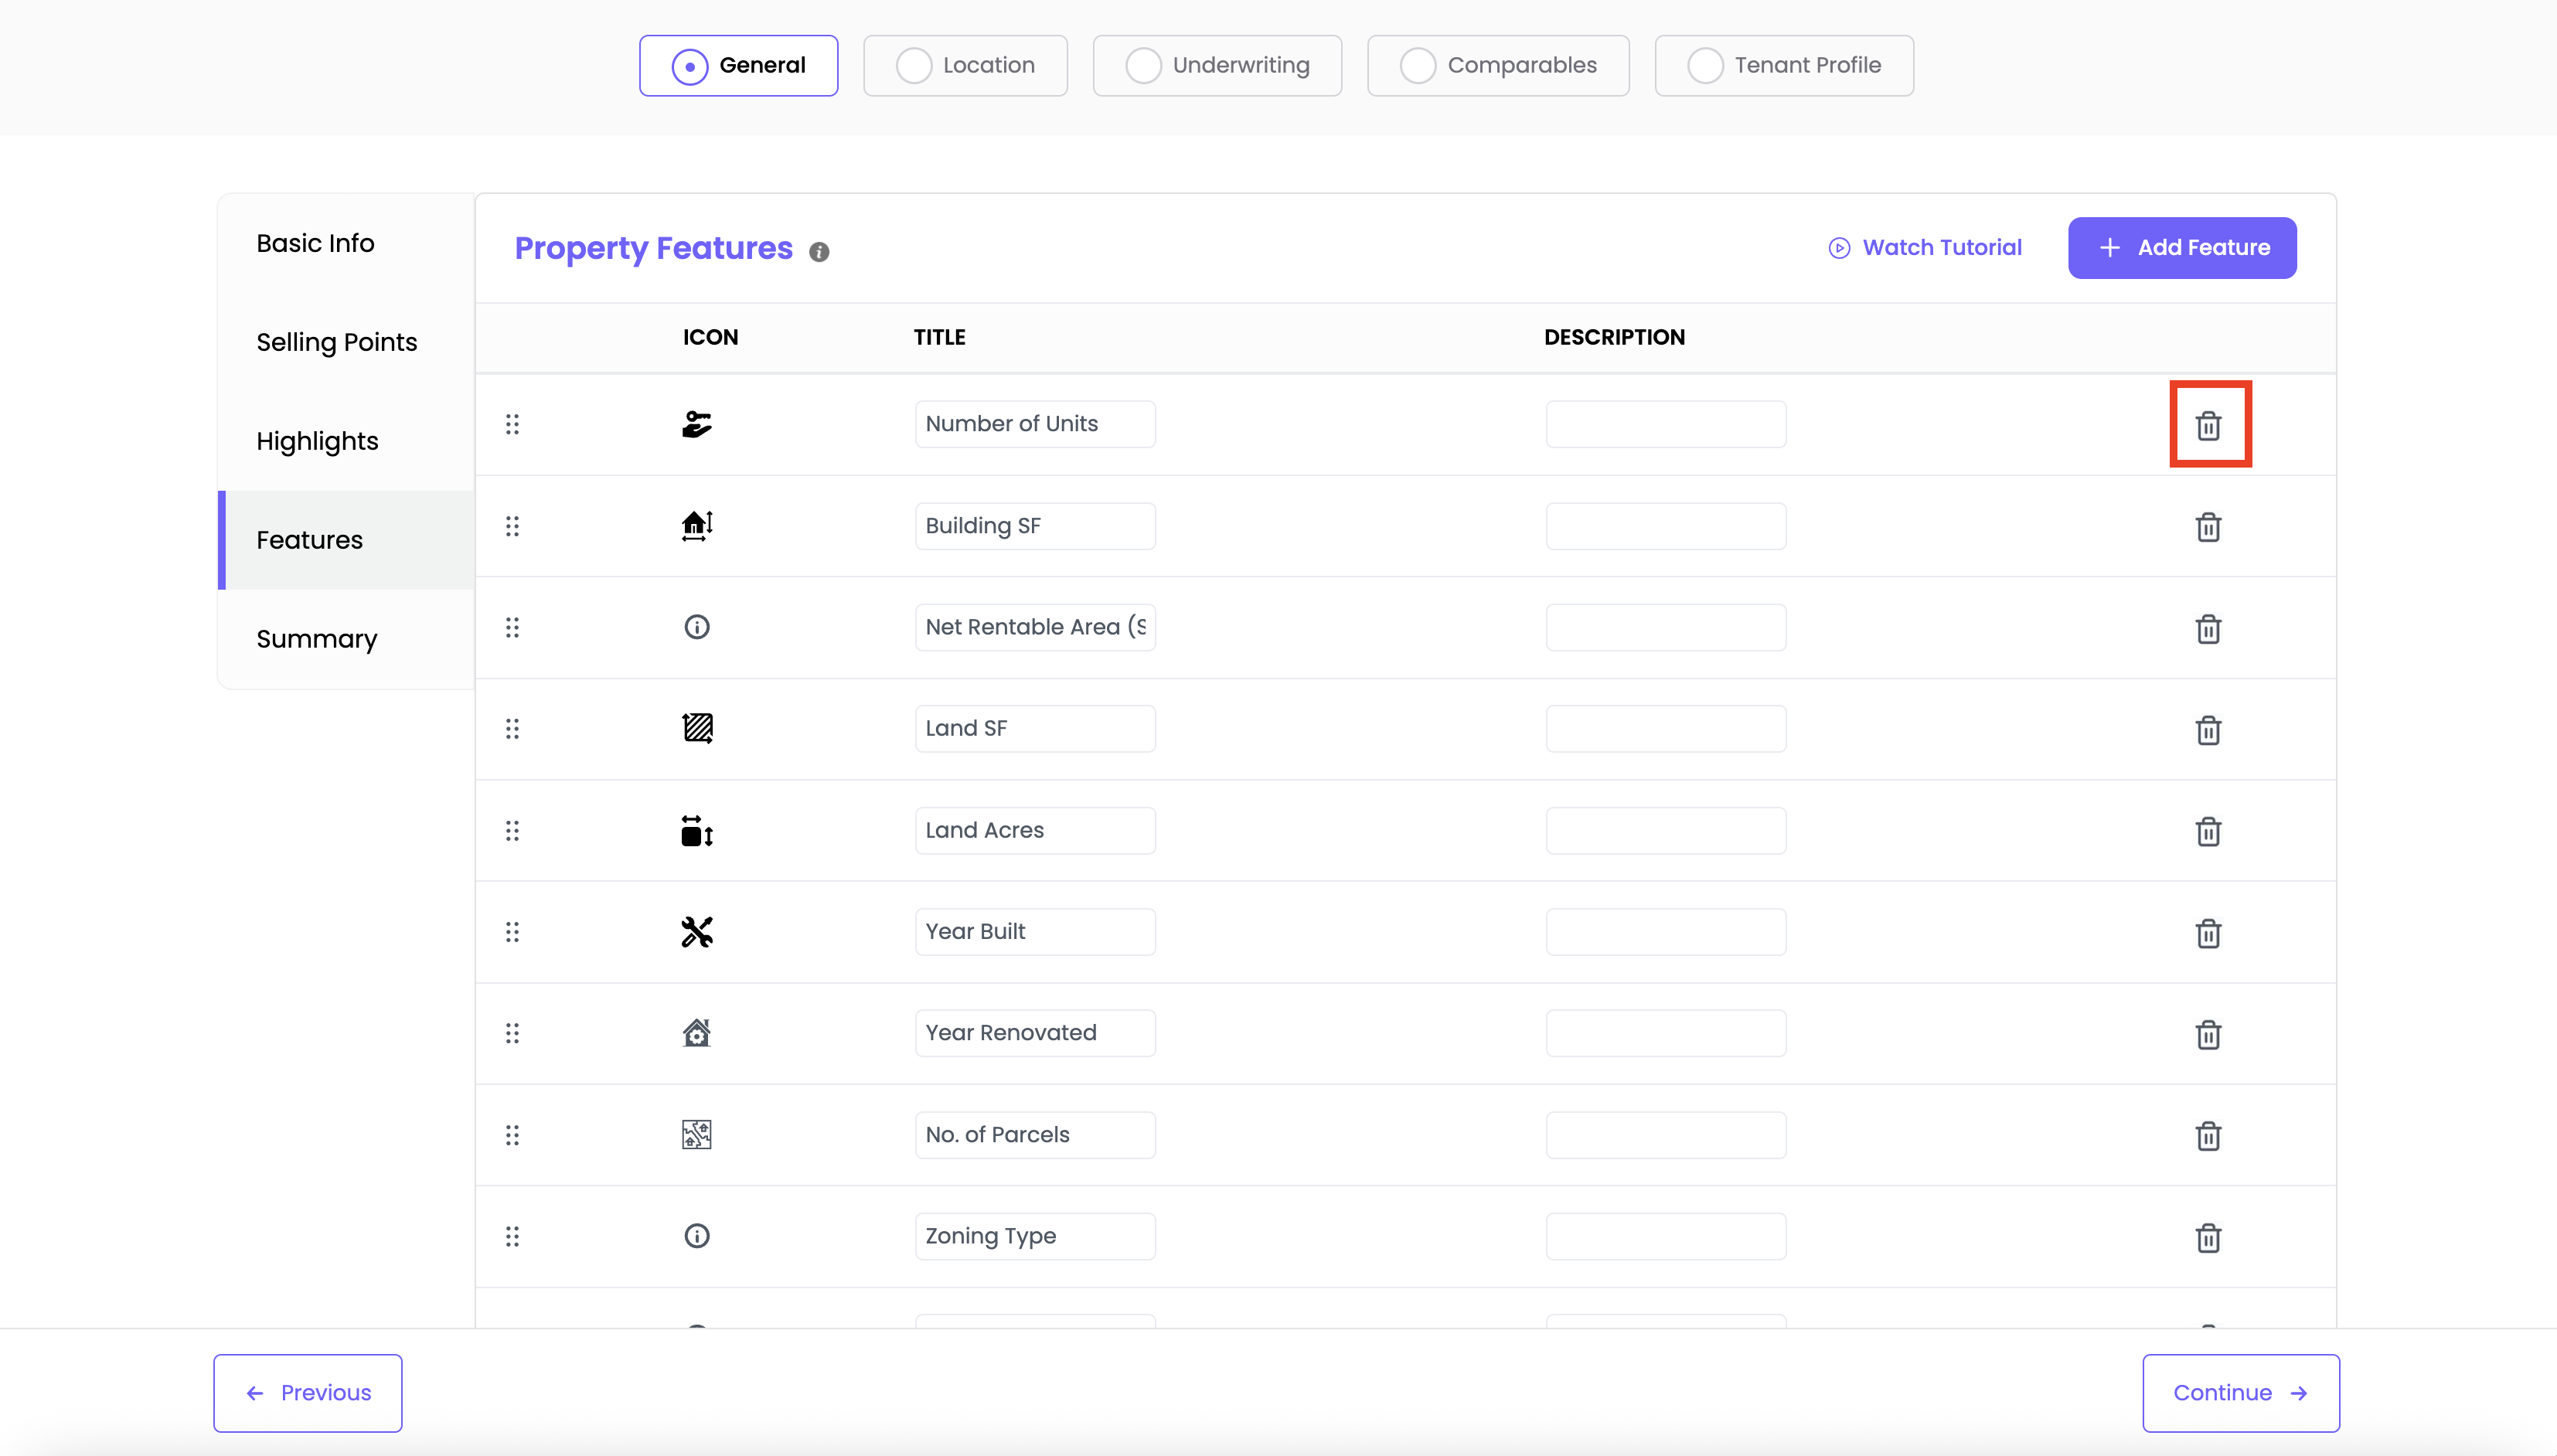2557x1456 pixels.
Task: Click the Continue button
Action: pyautogui.click(x=2239, y=1392)
